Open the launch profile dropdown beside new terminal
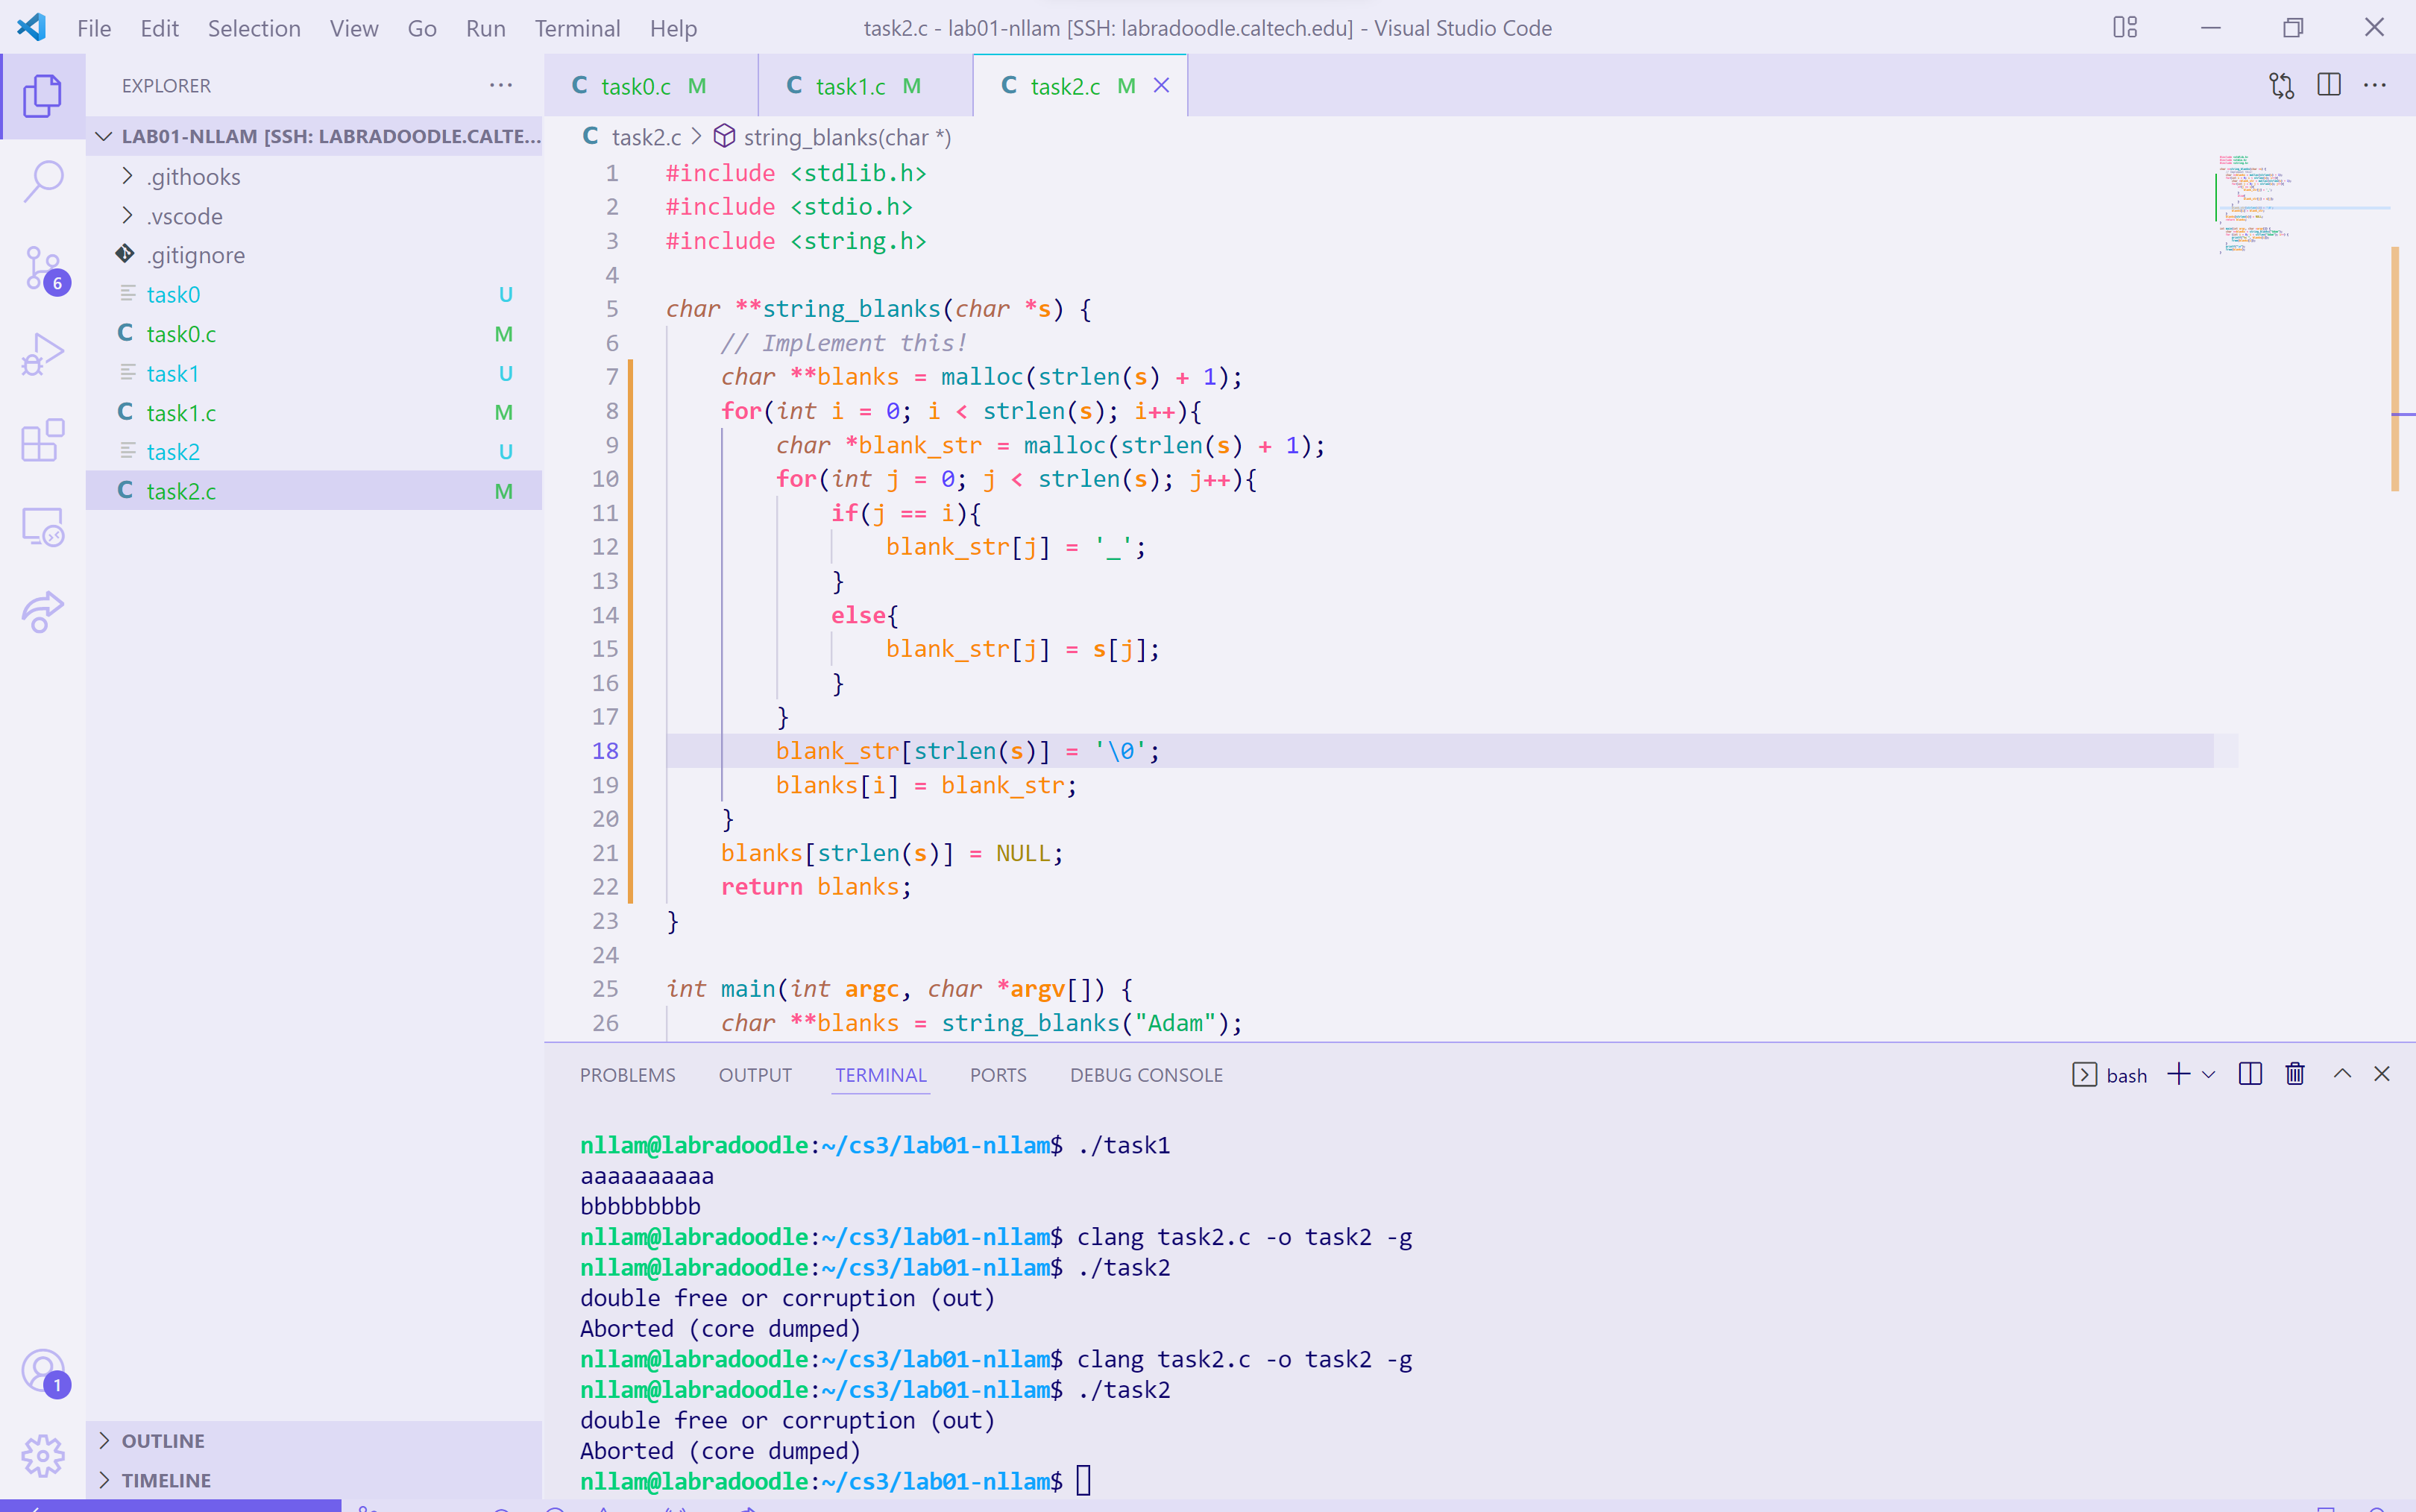Viewport: 2416px width, 1512px height. pyautogui.click(x=2209, y=1074)
